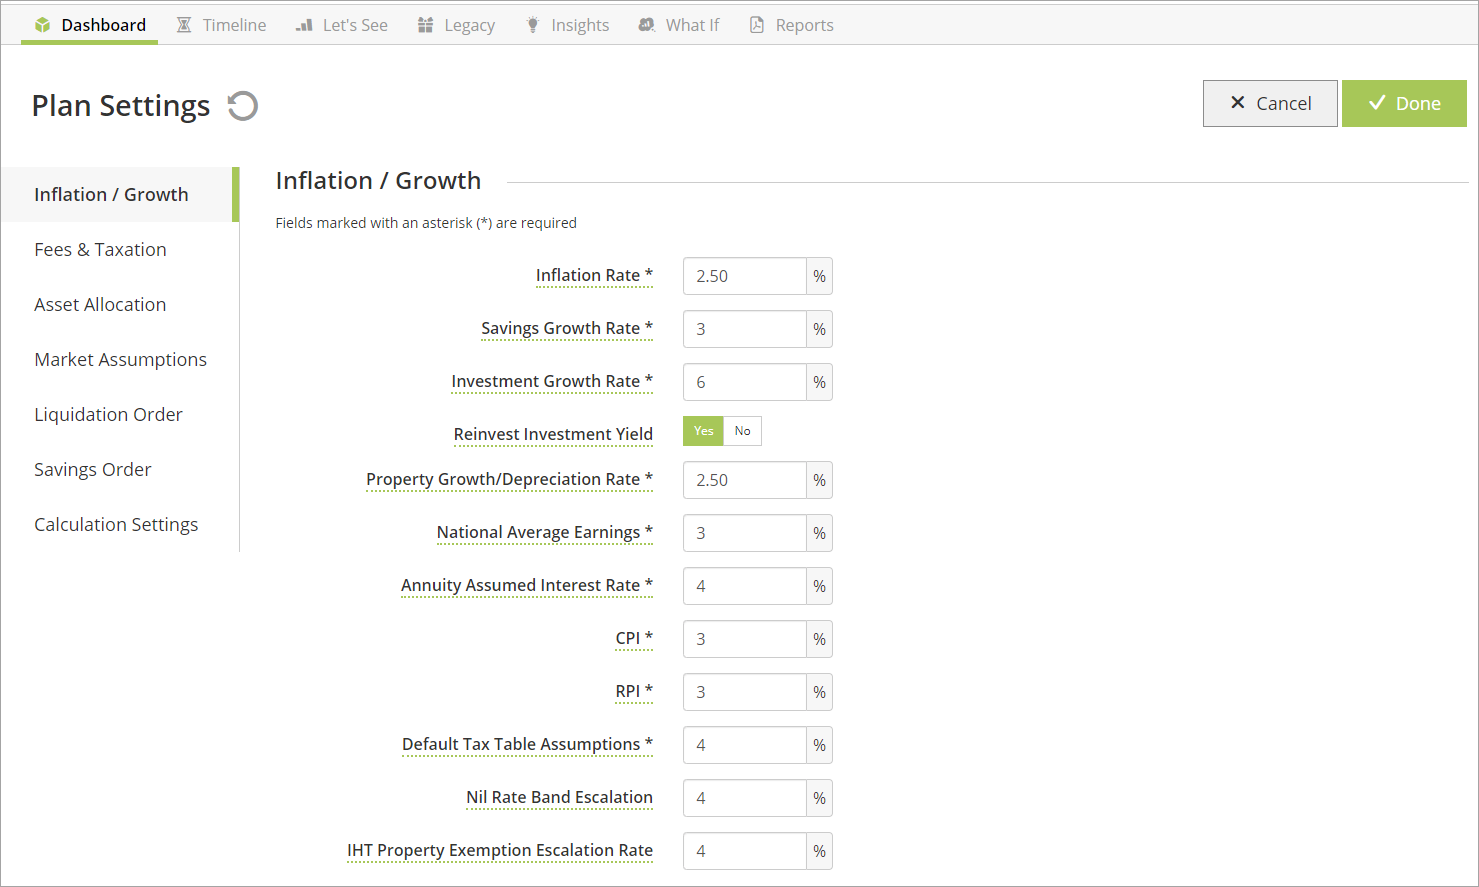Viewport: 1479px width, 887px height.
Task: Click the Nil Rate Band Escalation input
Action: pos(745,798)
